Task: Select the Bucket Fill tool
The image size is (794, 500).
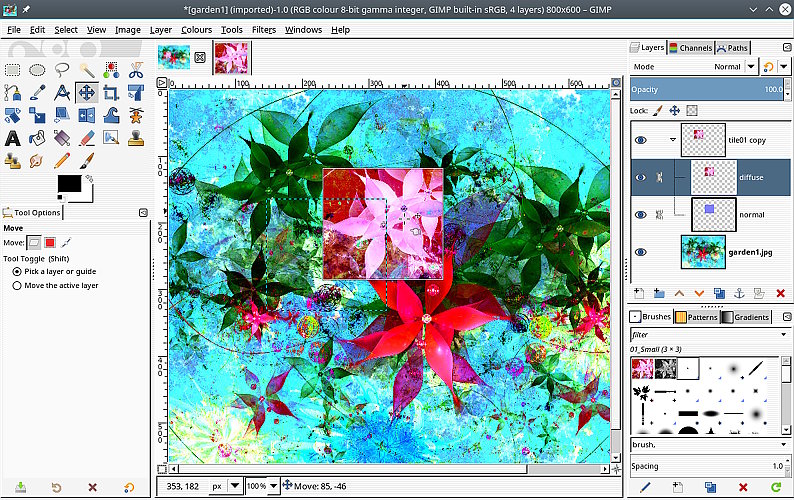Action: 37,138
